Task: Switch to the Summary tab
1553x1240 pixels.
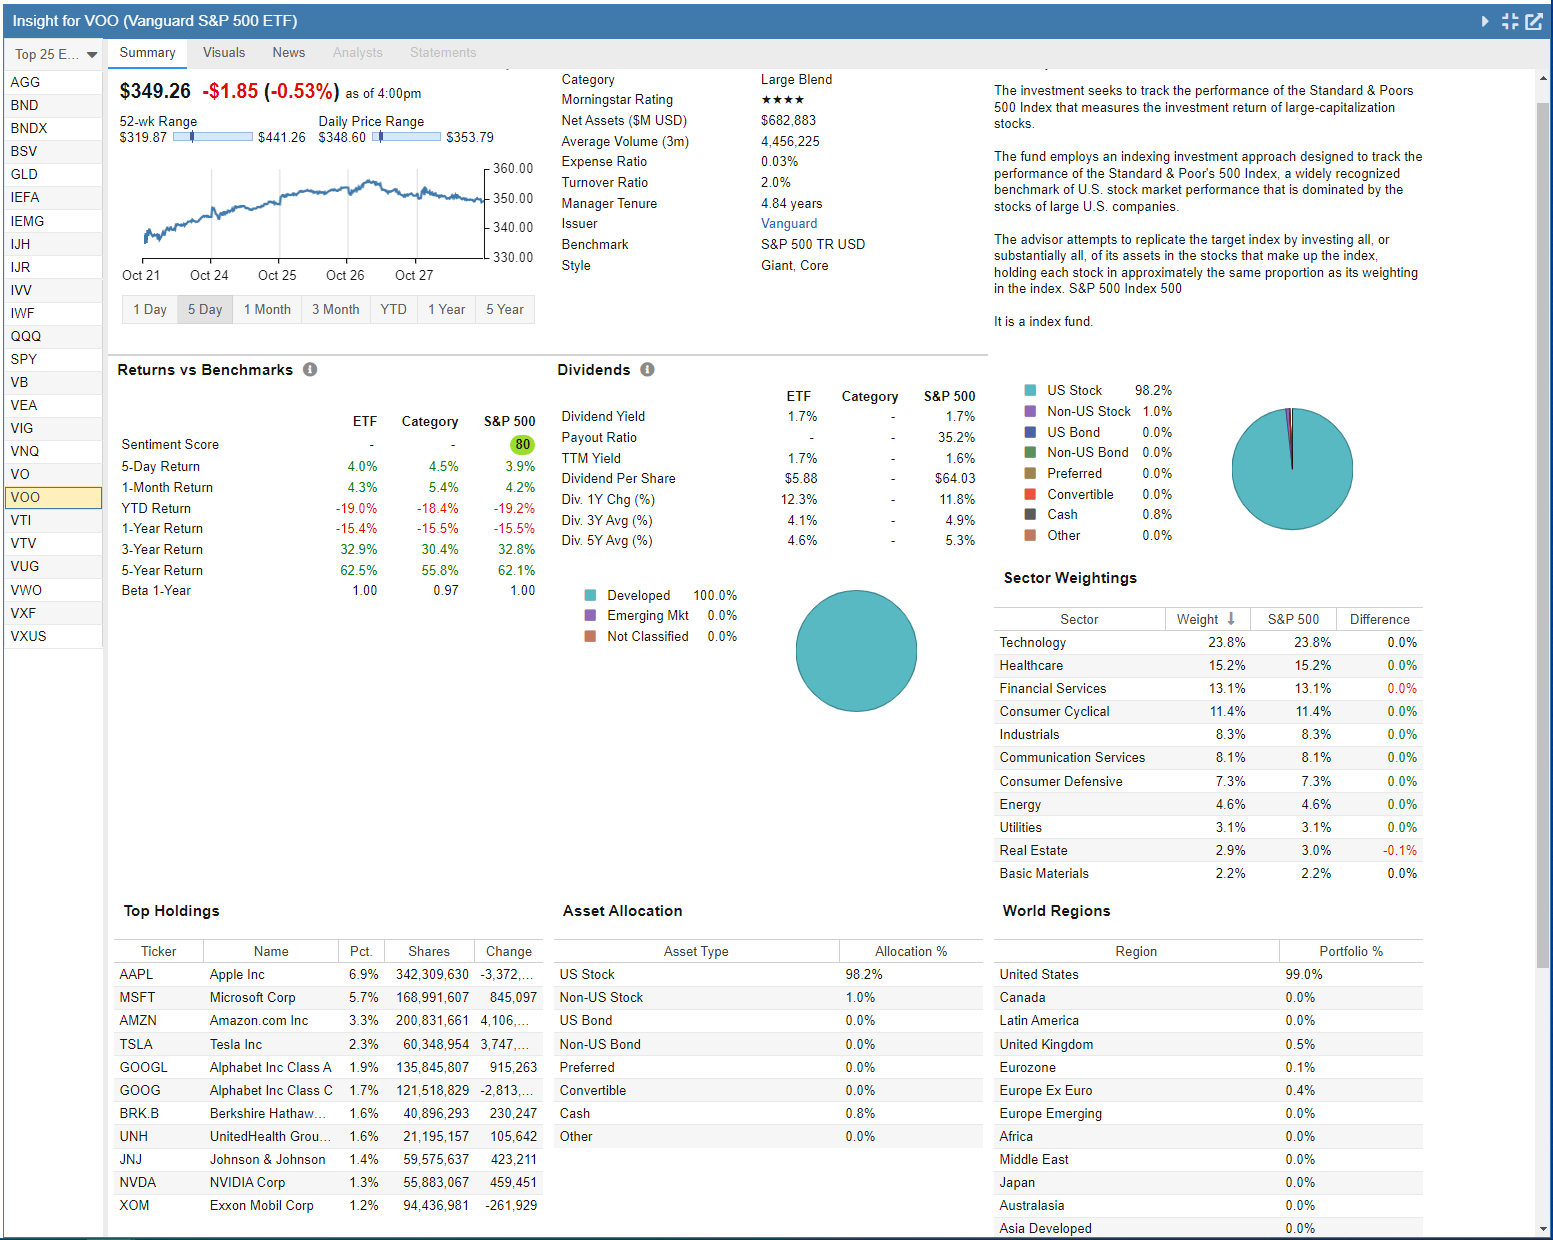Action: [147, 53]
